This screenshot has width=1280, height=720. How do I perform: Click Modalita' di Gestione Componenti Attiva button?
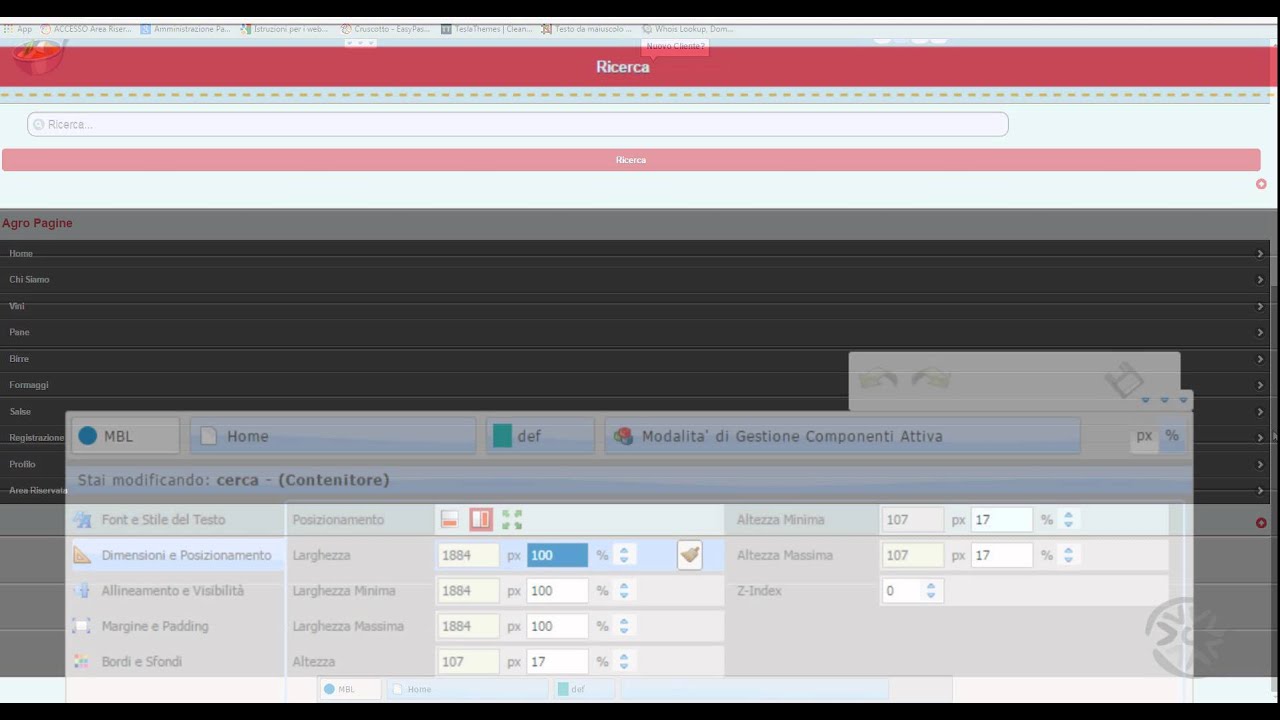[x=842, y=436]
